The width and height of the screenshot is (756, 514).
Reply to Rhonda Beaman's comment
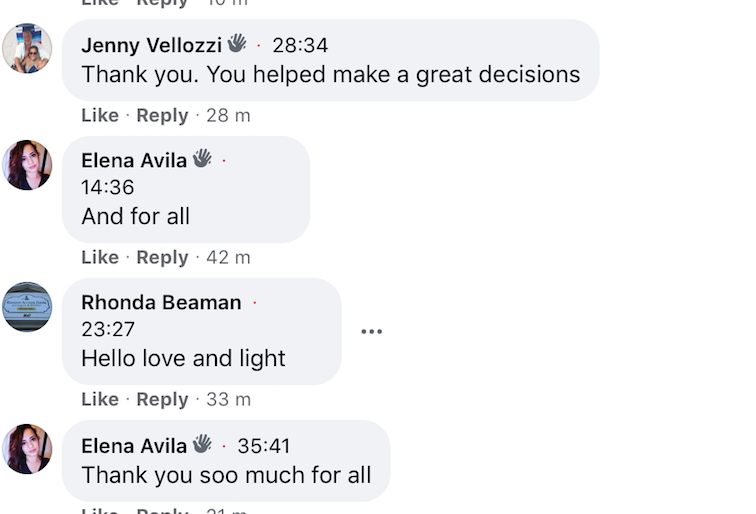click(x=162, y=399)
